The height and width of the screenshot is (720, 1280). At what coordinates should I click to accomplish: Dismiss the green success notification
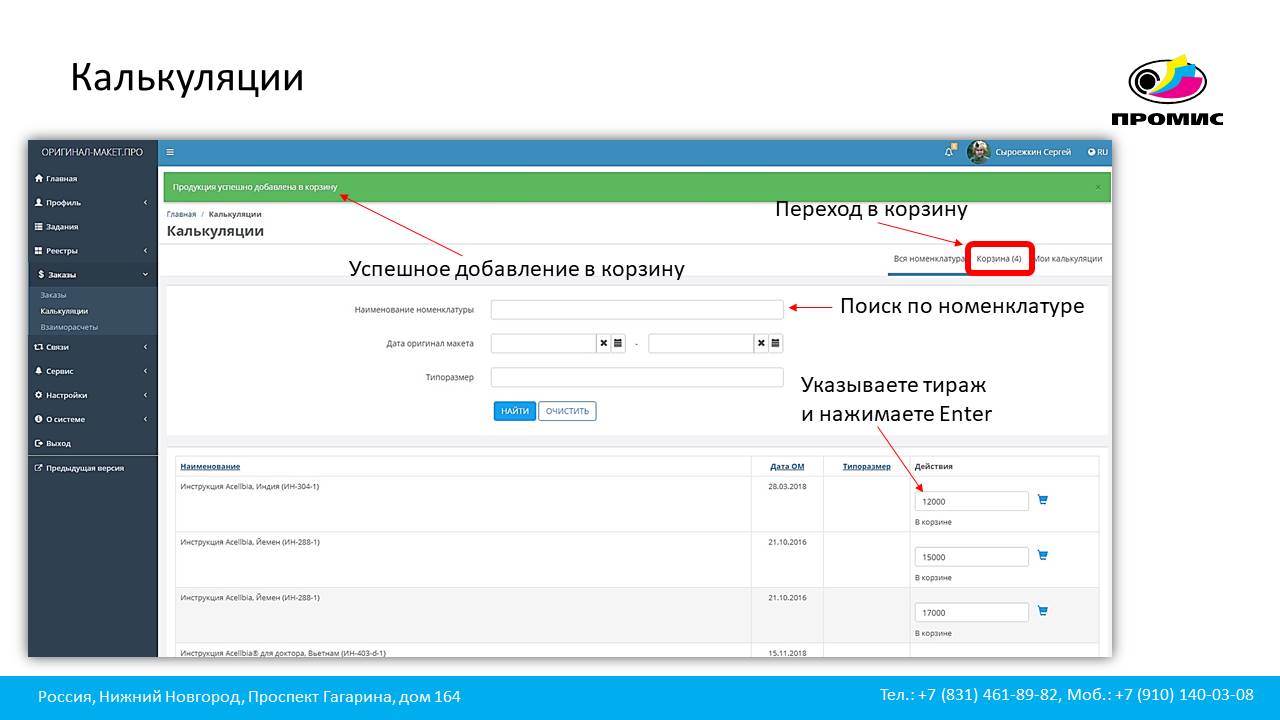(1098, 187)
